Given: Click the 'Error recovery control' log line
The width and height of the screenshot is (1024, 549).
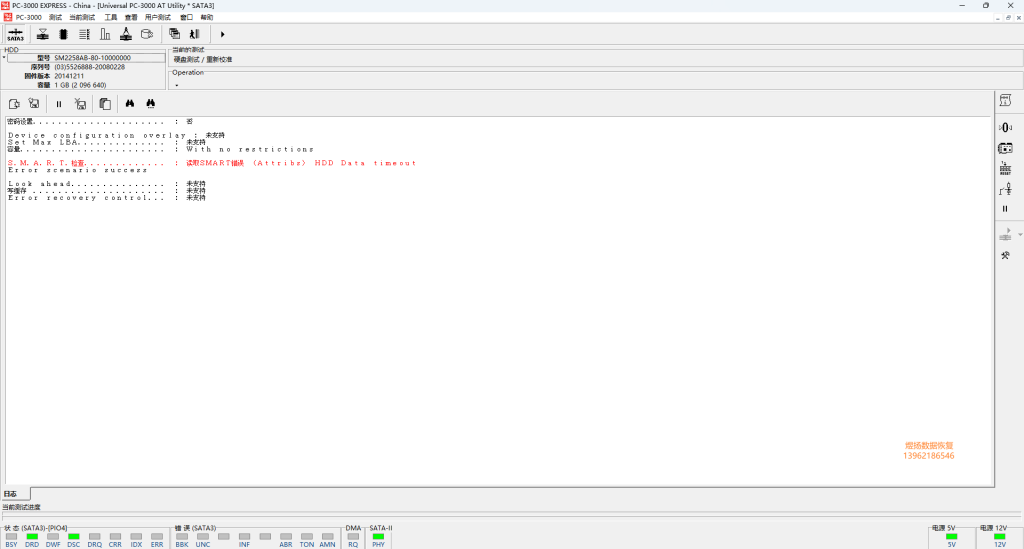Looking at the screenshot, I should pos(106,198).
